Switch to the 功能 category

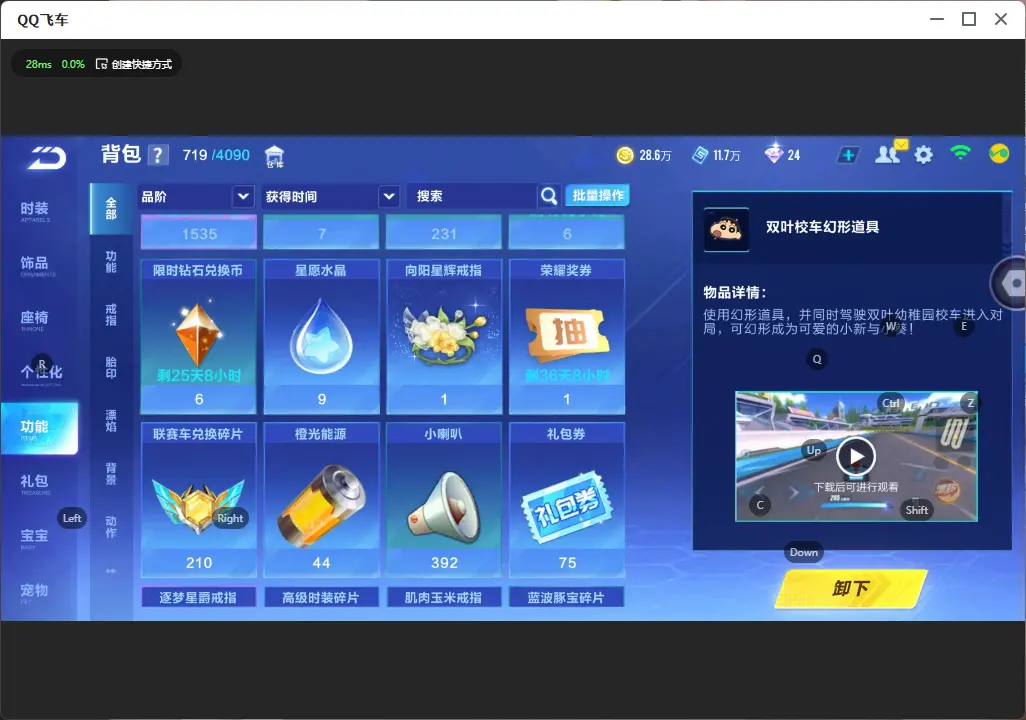[39, 428]
